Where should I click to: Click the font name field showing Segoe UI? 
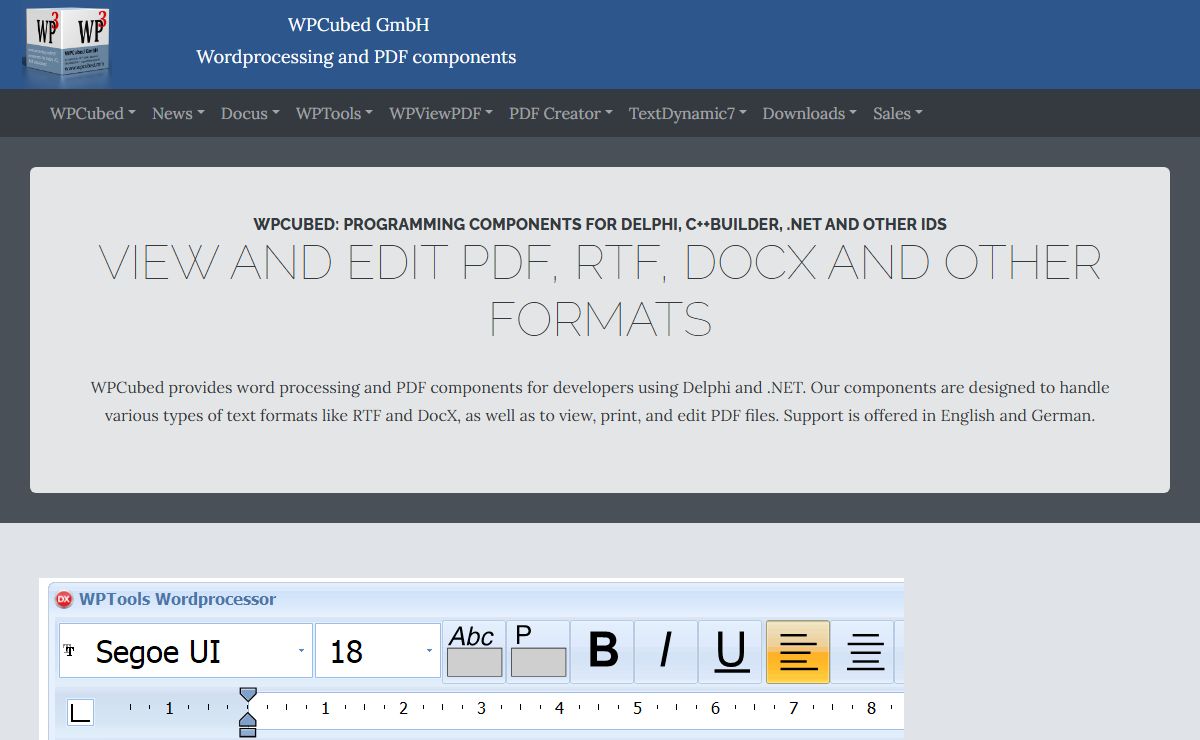coord(186,652)
